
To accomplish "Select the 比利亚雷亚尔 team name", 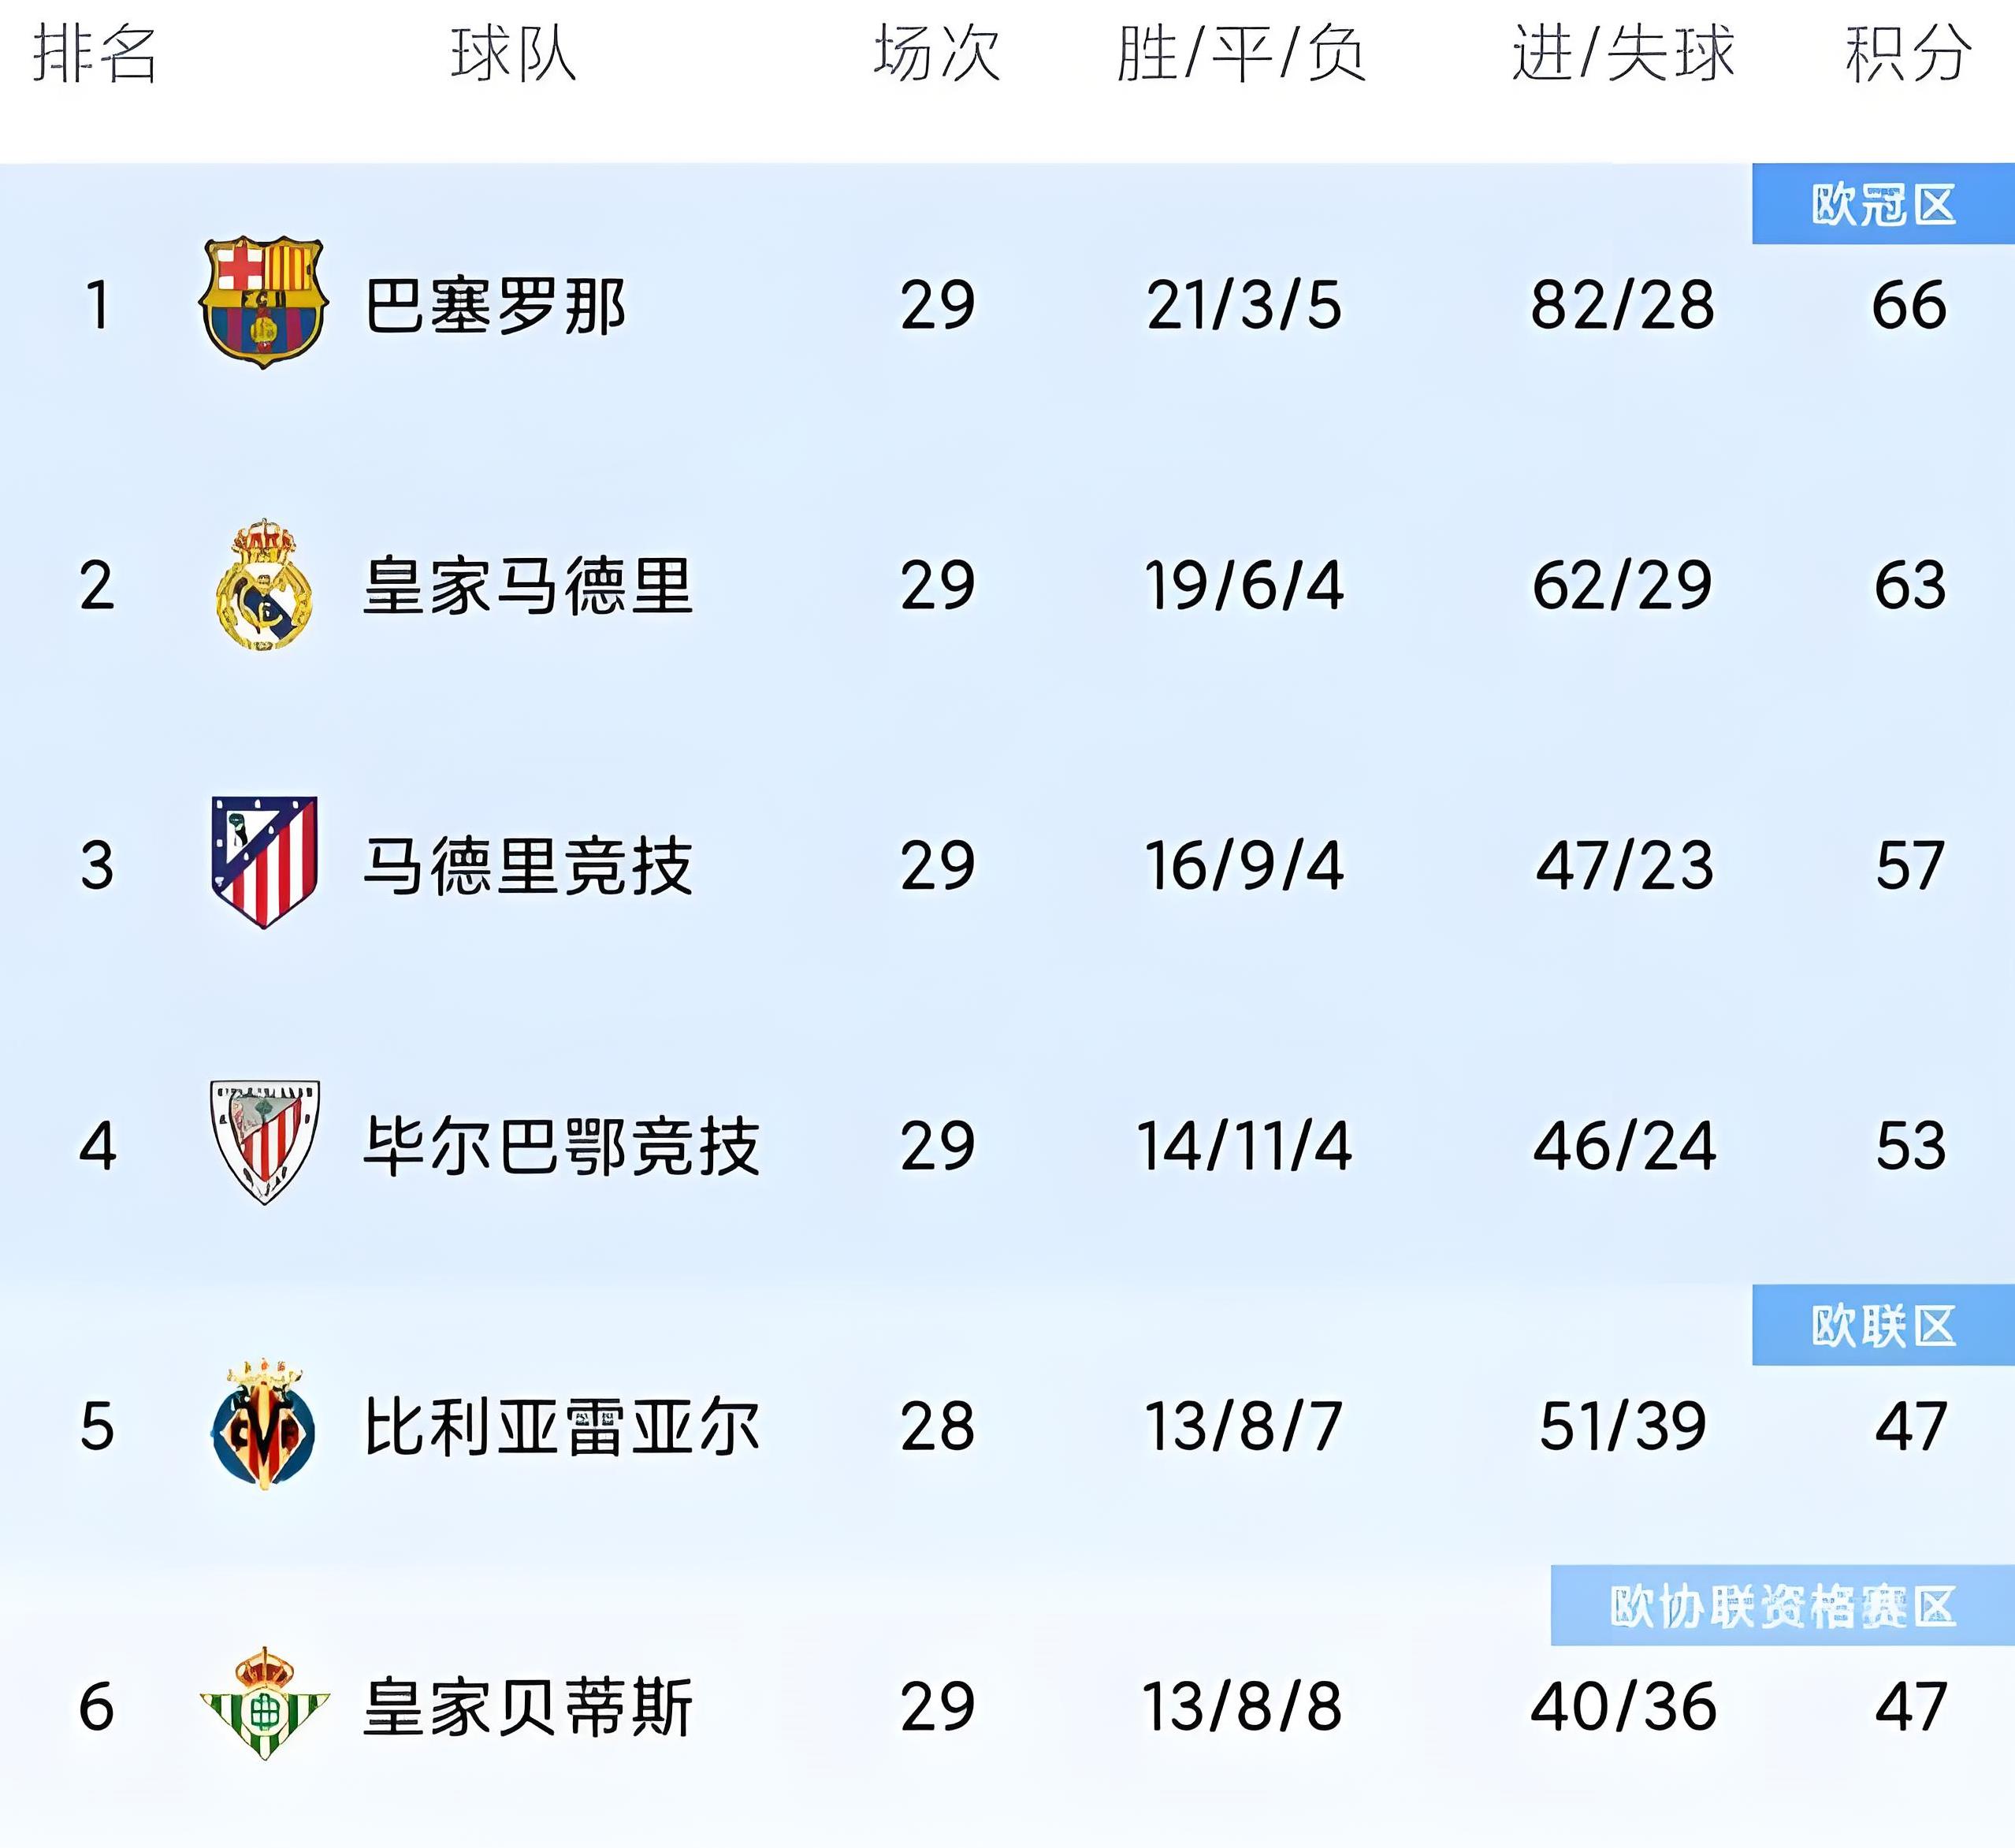I will (x=561, y=1426).
